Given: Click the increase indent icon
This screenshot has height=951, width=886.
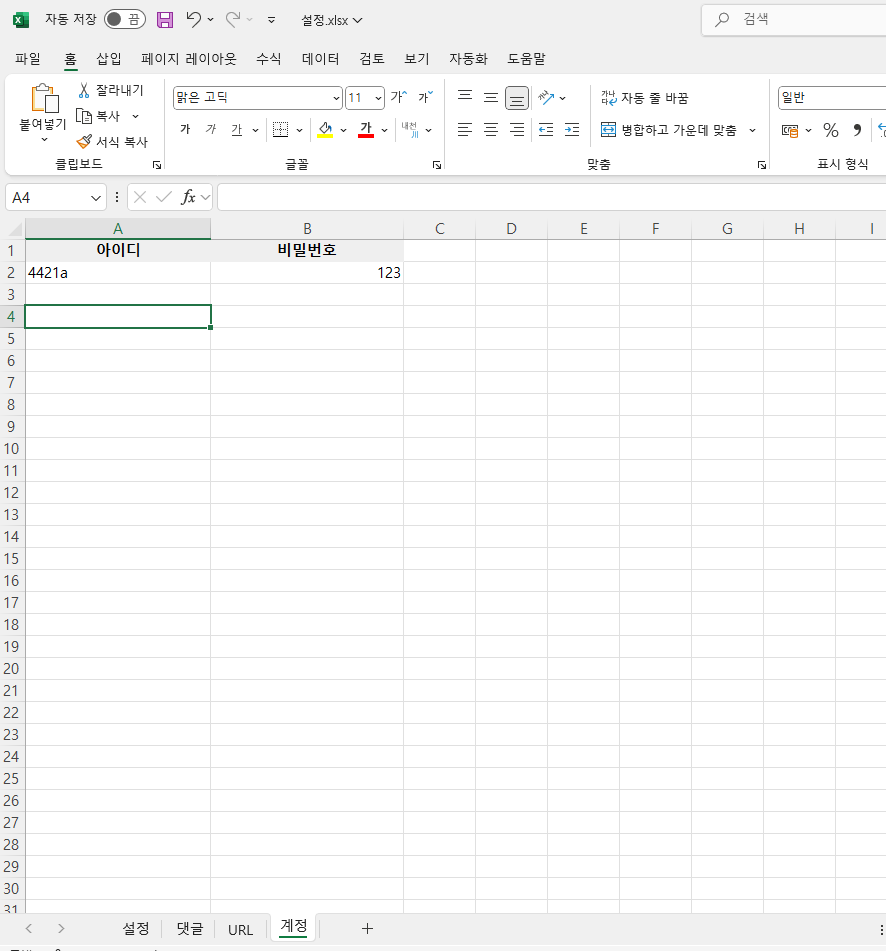Looking at the screenshot, I should [572, 130].
